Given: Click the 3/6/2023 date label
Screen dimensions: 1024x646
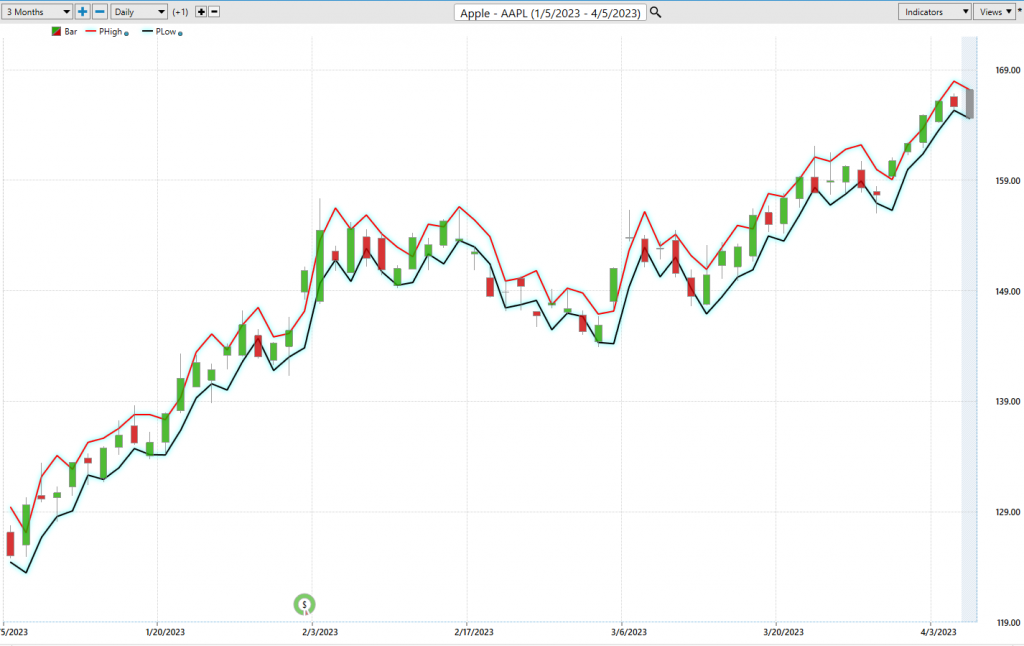Looking at the screenshot, I should pos(629,632).
